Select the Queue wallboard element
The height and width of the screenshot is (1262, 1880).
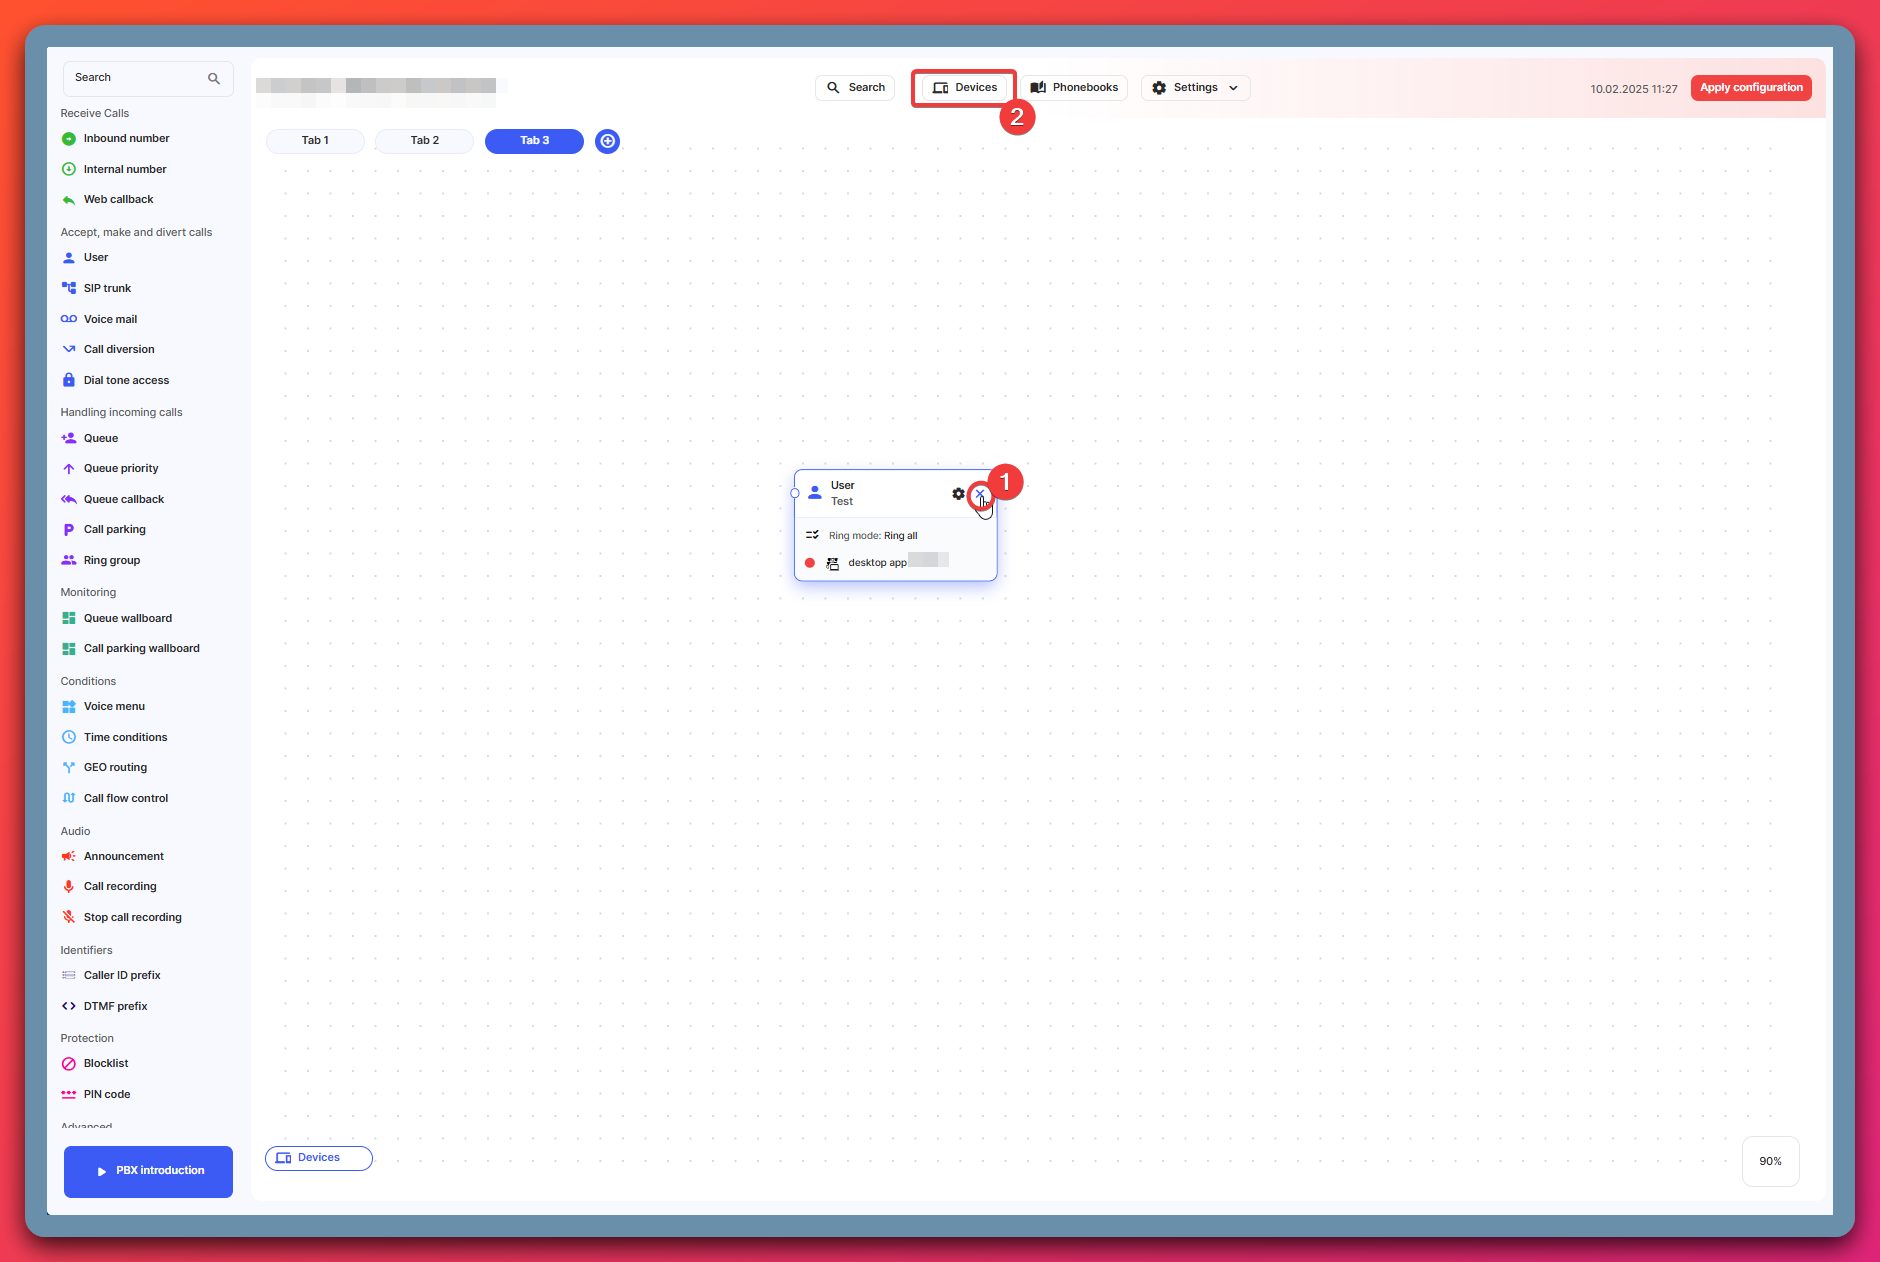[x=127, y=619]
